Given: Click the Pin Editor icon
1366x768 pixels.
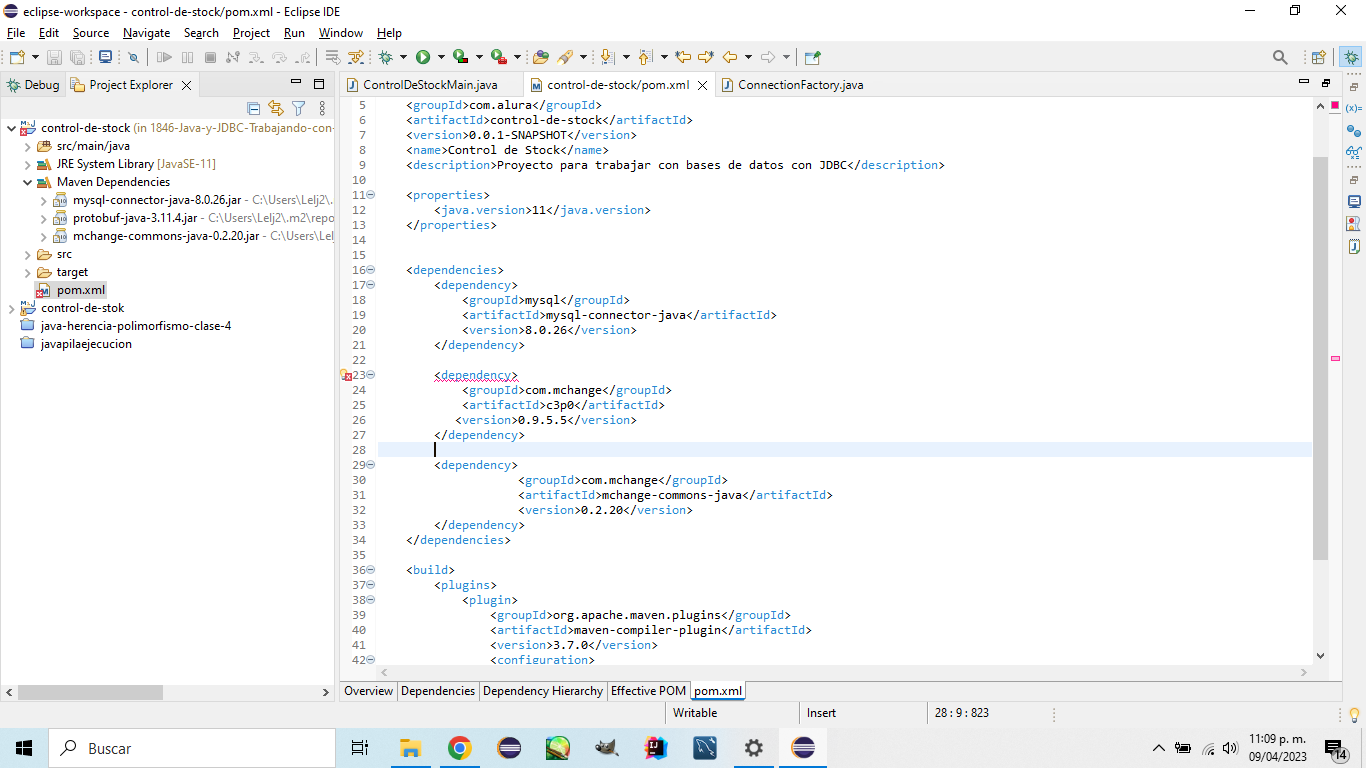Looking at the screenshot, I should coord(812,57).
